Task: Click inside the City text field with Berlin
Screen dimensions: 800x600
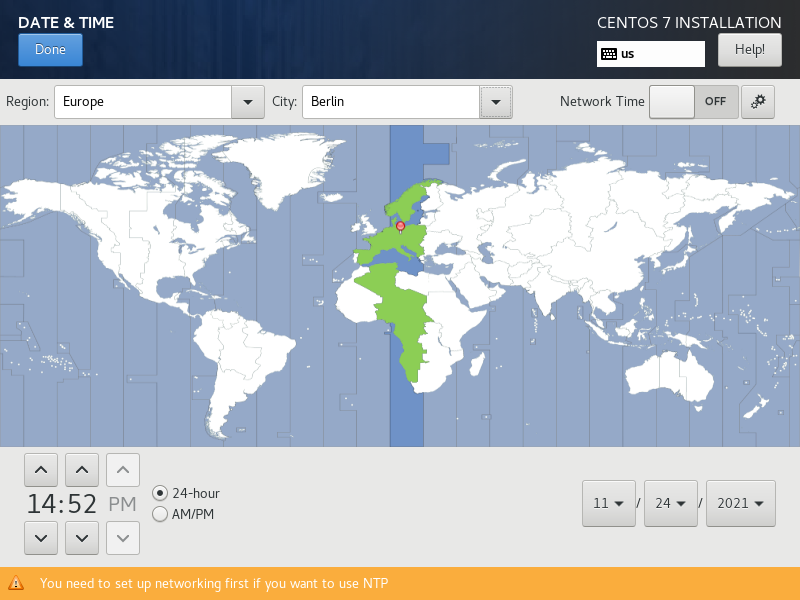Action: click(x=390, y=102)
